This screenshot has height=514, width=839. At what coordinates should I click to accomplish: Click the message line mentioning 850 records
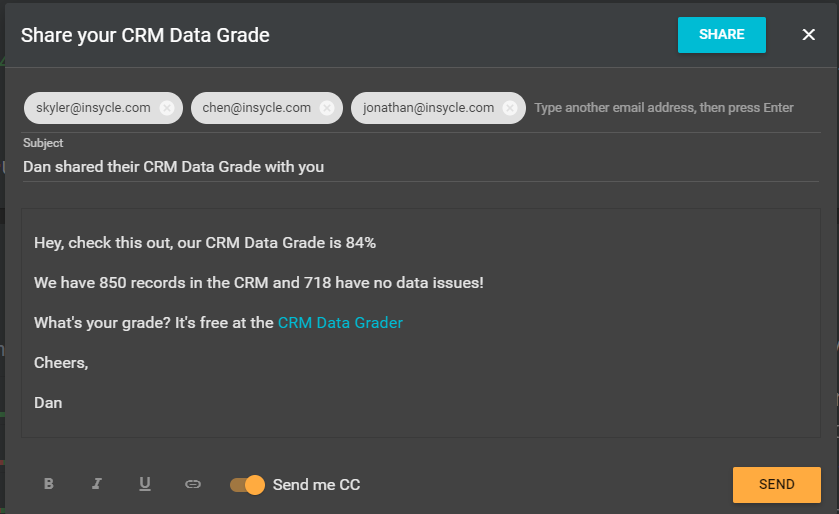pyautogui.click(x=258, y=283)
